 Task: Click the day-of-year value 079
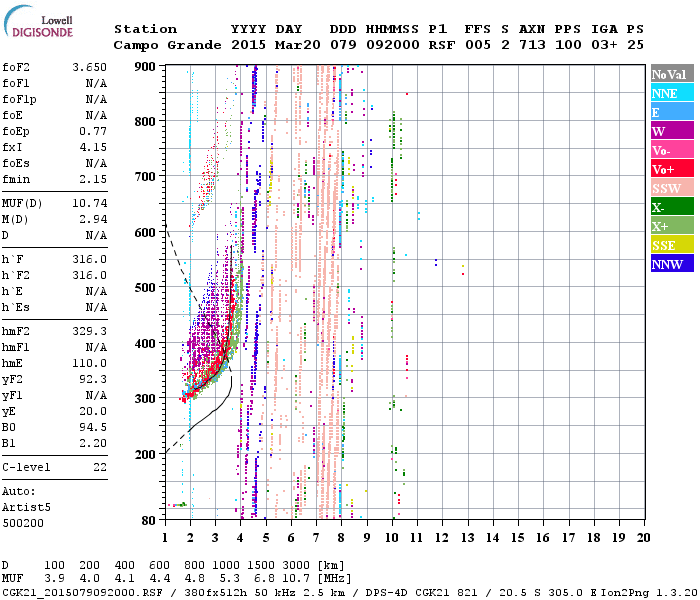point(343,45)
